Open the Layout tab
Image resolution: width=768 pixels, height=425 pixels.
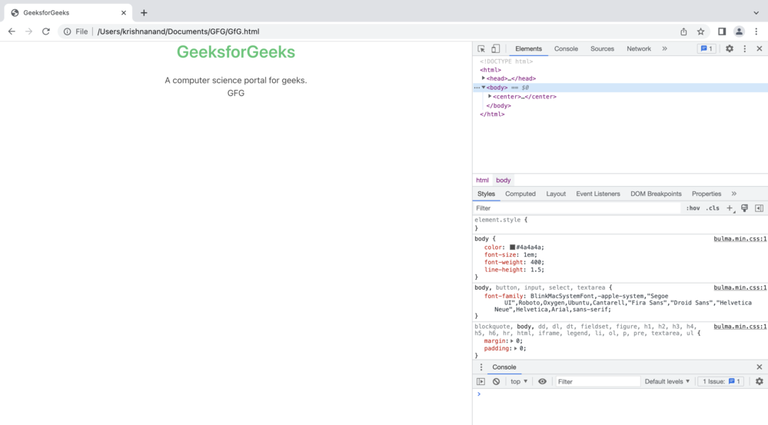point(556,194)
